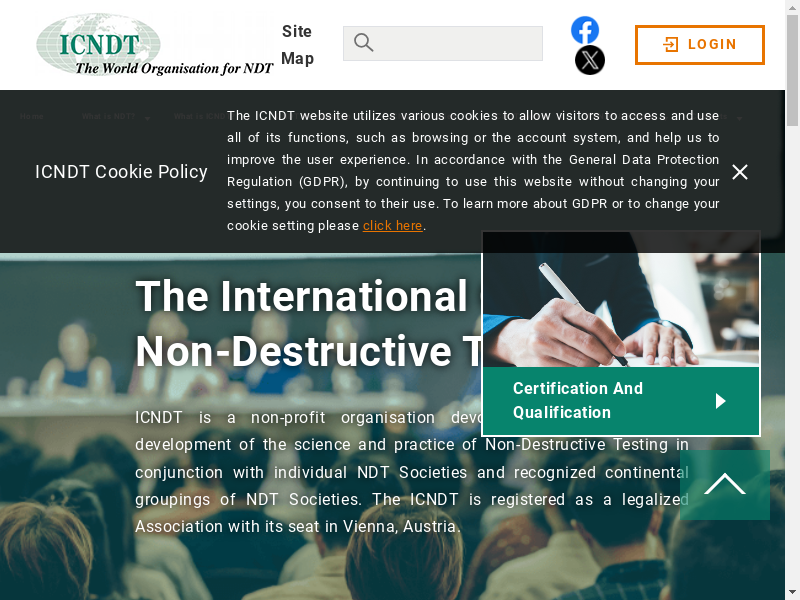Dismiss the cookie policy banner with X

point(740,172)
